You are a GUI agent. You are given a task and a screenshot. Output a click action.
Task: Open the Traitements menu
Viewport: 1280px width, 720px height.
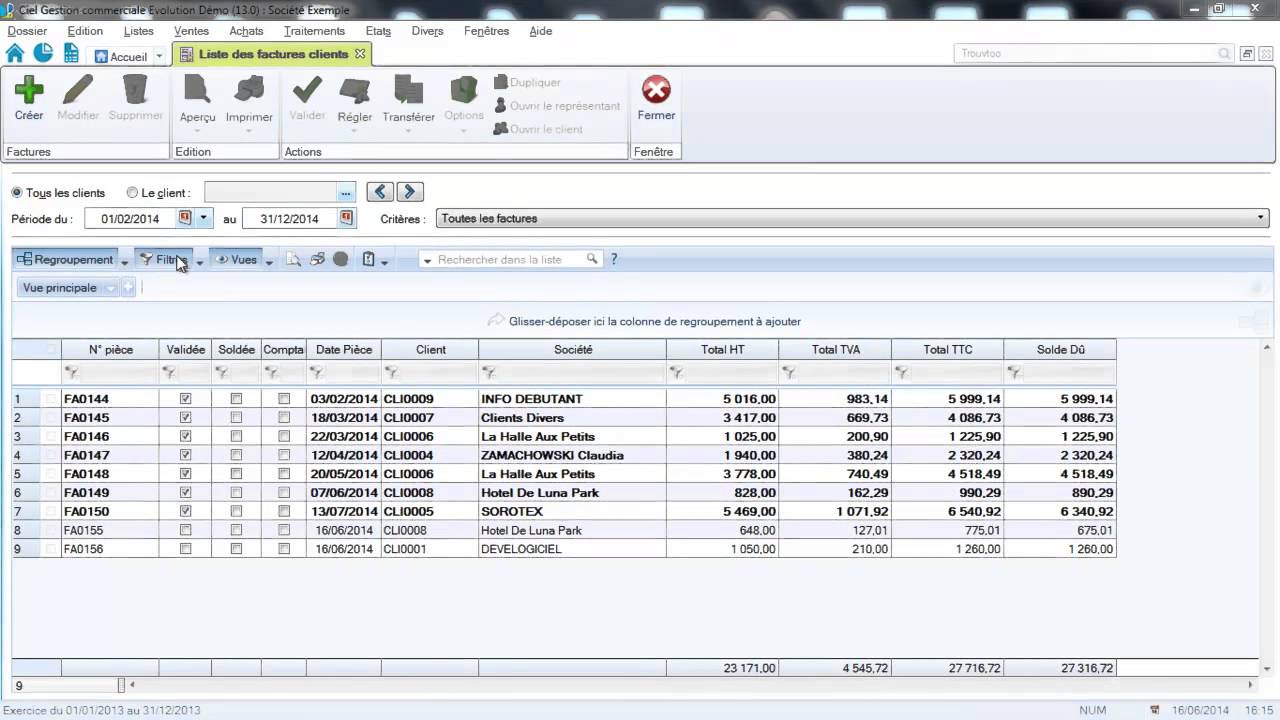[x=314, y=31]
